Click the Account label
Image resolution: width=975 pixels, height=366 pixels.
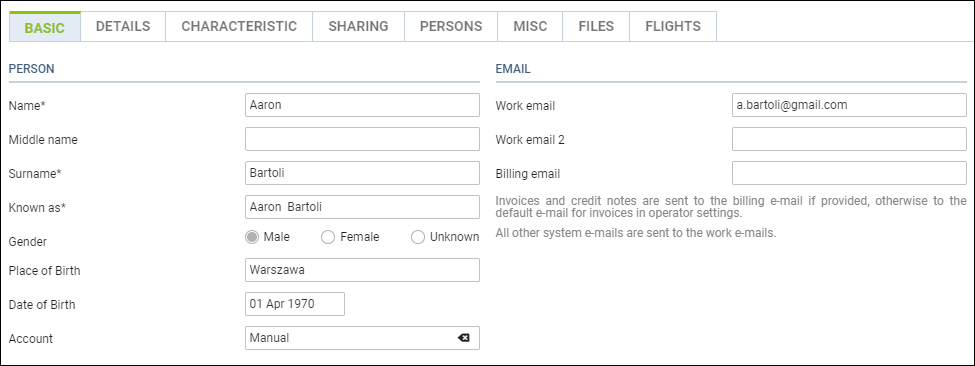(31, 339)
